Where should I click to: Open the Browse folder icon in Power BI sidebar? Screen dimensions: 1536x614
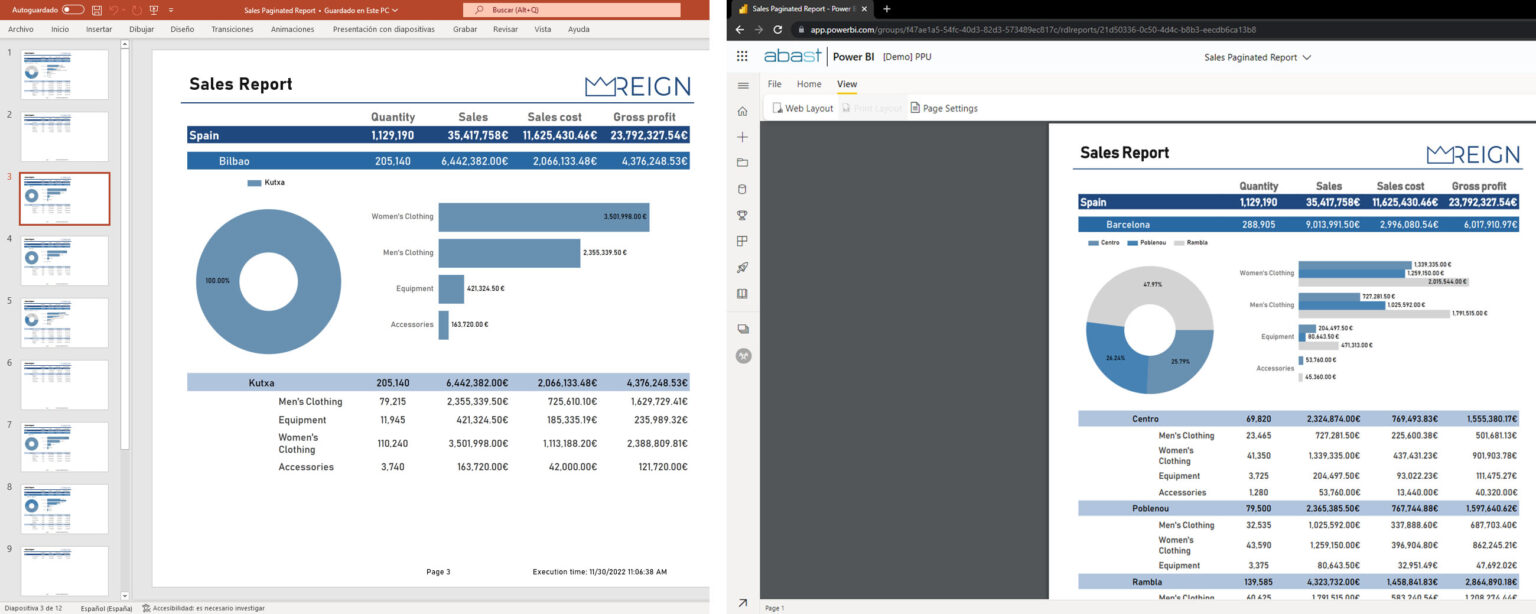[x=743, y=162]
